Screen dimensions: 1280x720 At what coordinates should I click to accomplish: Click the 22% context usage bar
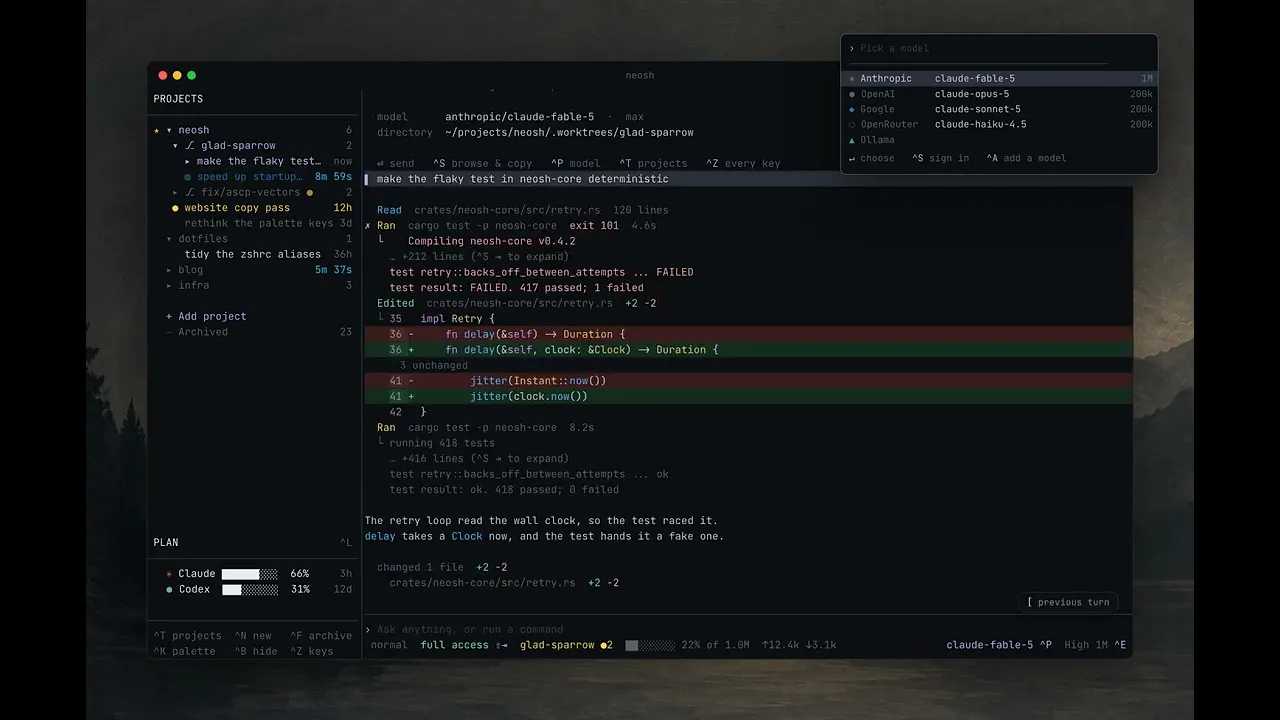(x=650, y=646)
